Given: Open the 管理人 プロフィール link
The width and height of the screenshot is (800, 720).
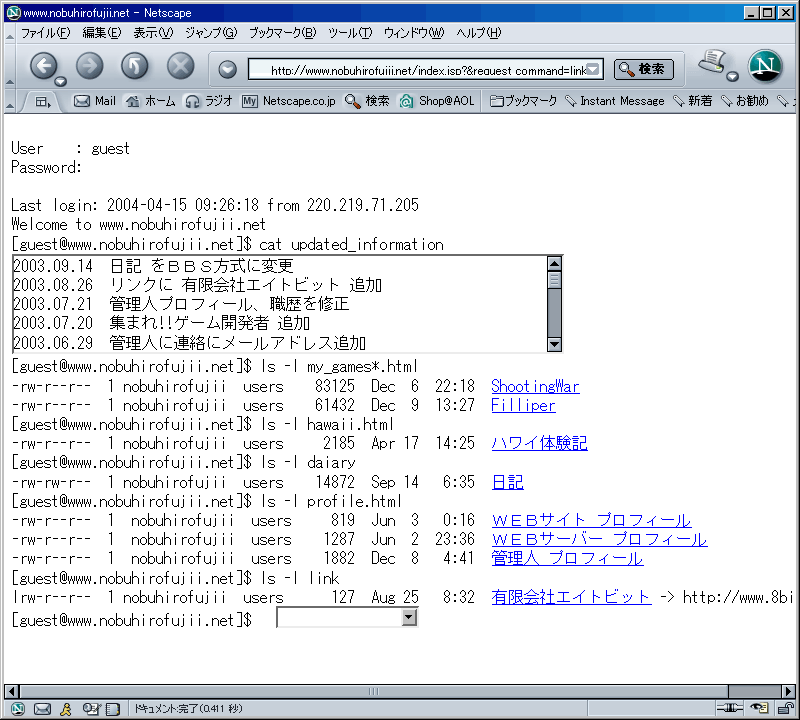Looking at the screenshot, I should coord(567,558).
